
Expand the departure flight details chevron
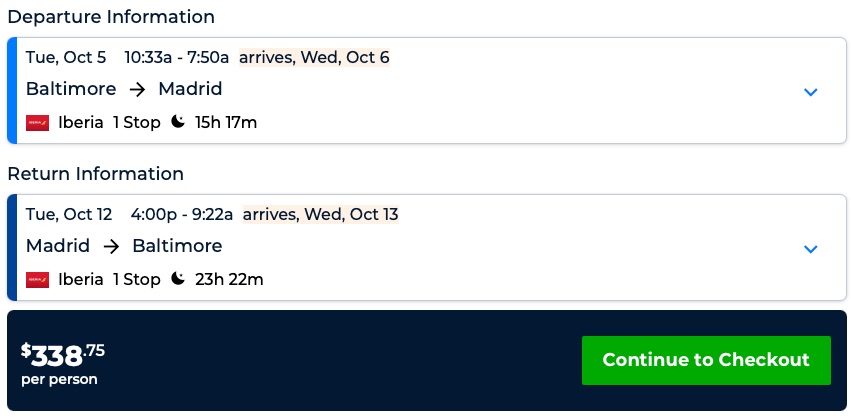coord(810,92)
